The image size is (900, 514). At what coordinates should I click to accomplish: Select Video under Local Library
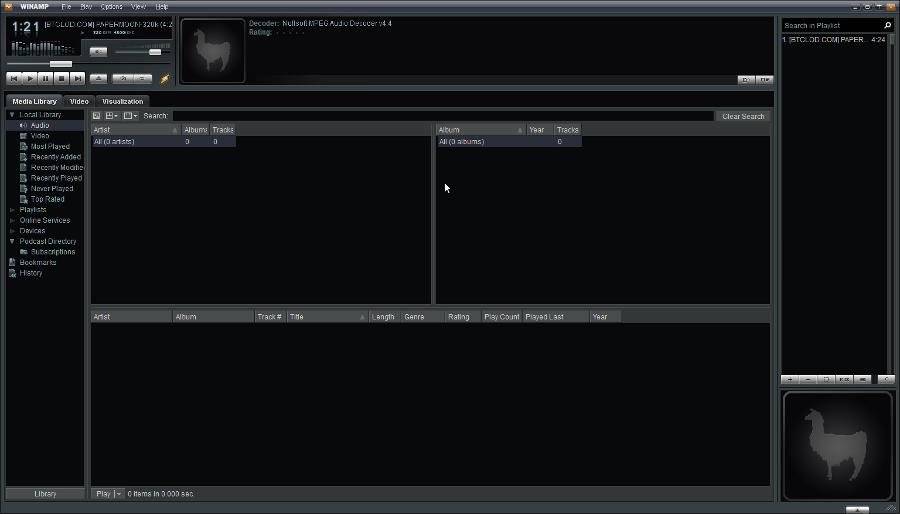40,136
